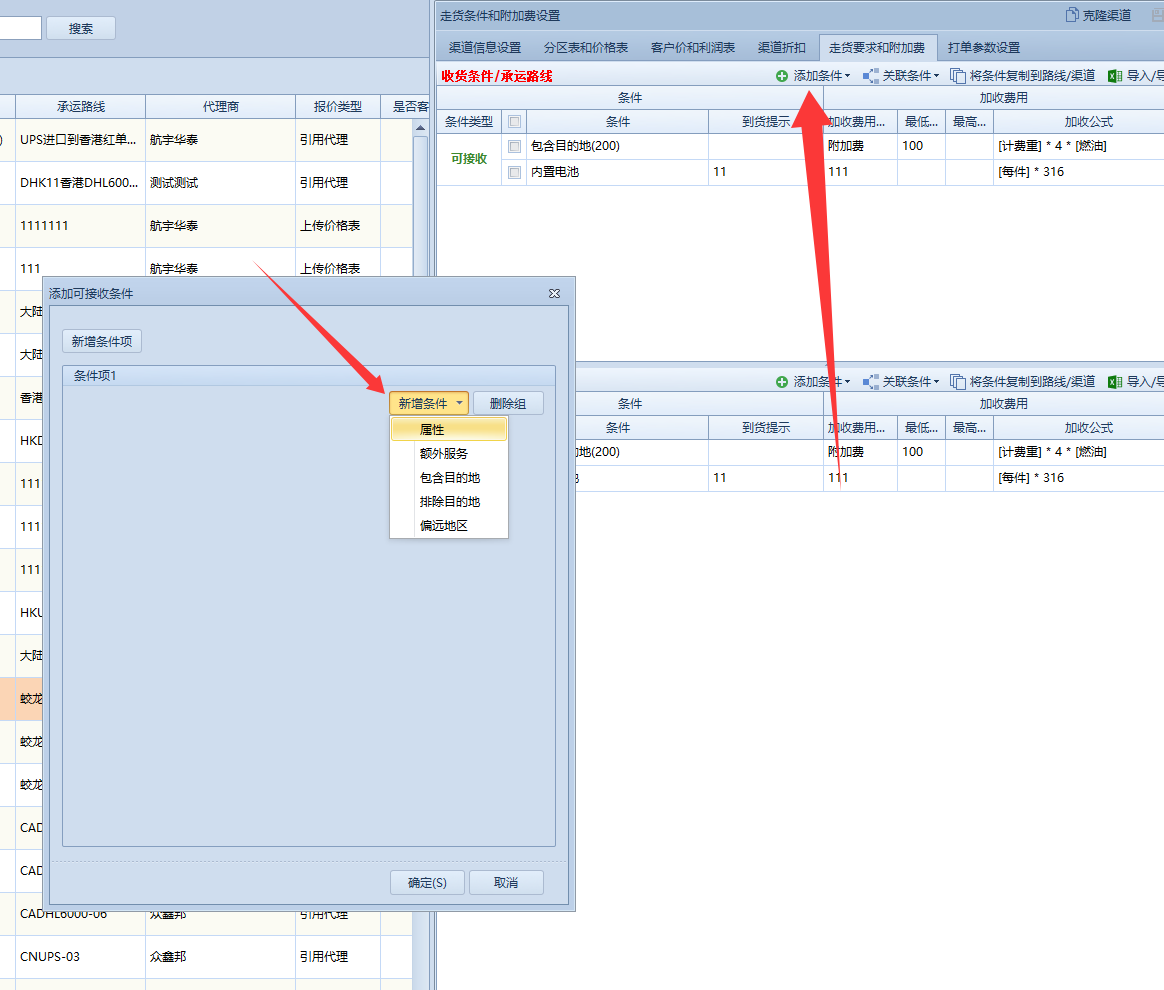Open the 新增条件 dropdown button
The height and width of the screenshot is (990, 1164).
tap(428, 404)
